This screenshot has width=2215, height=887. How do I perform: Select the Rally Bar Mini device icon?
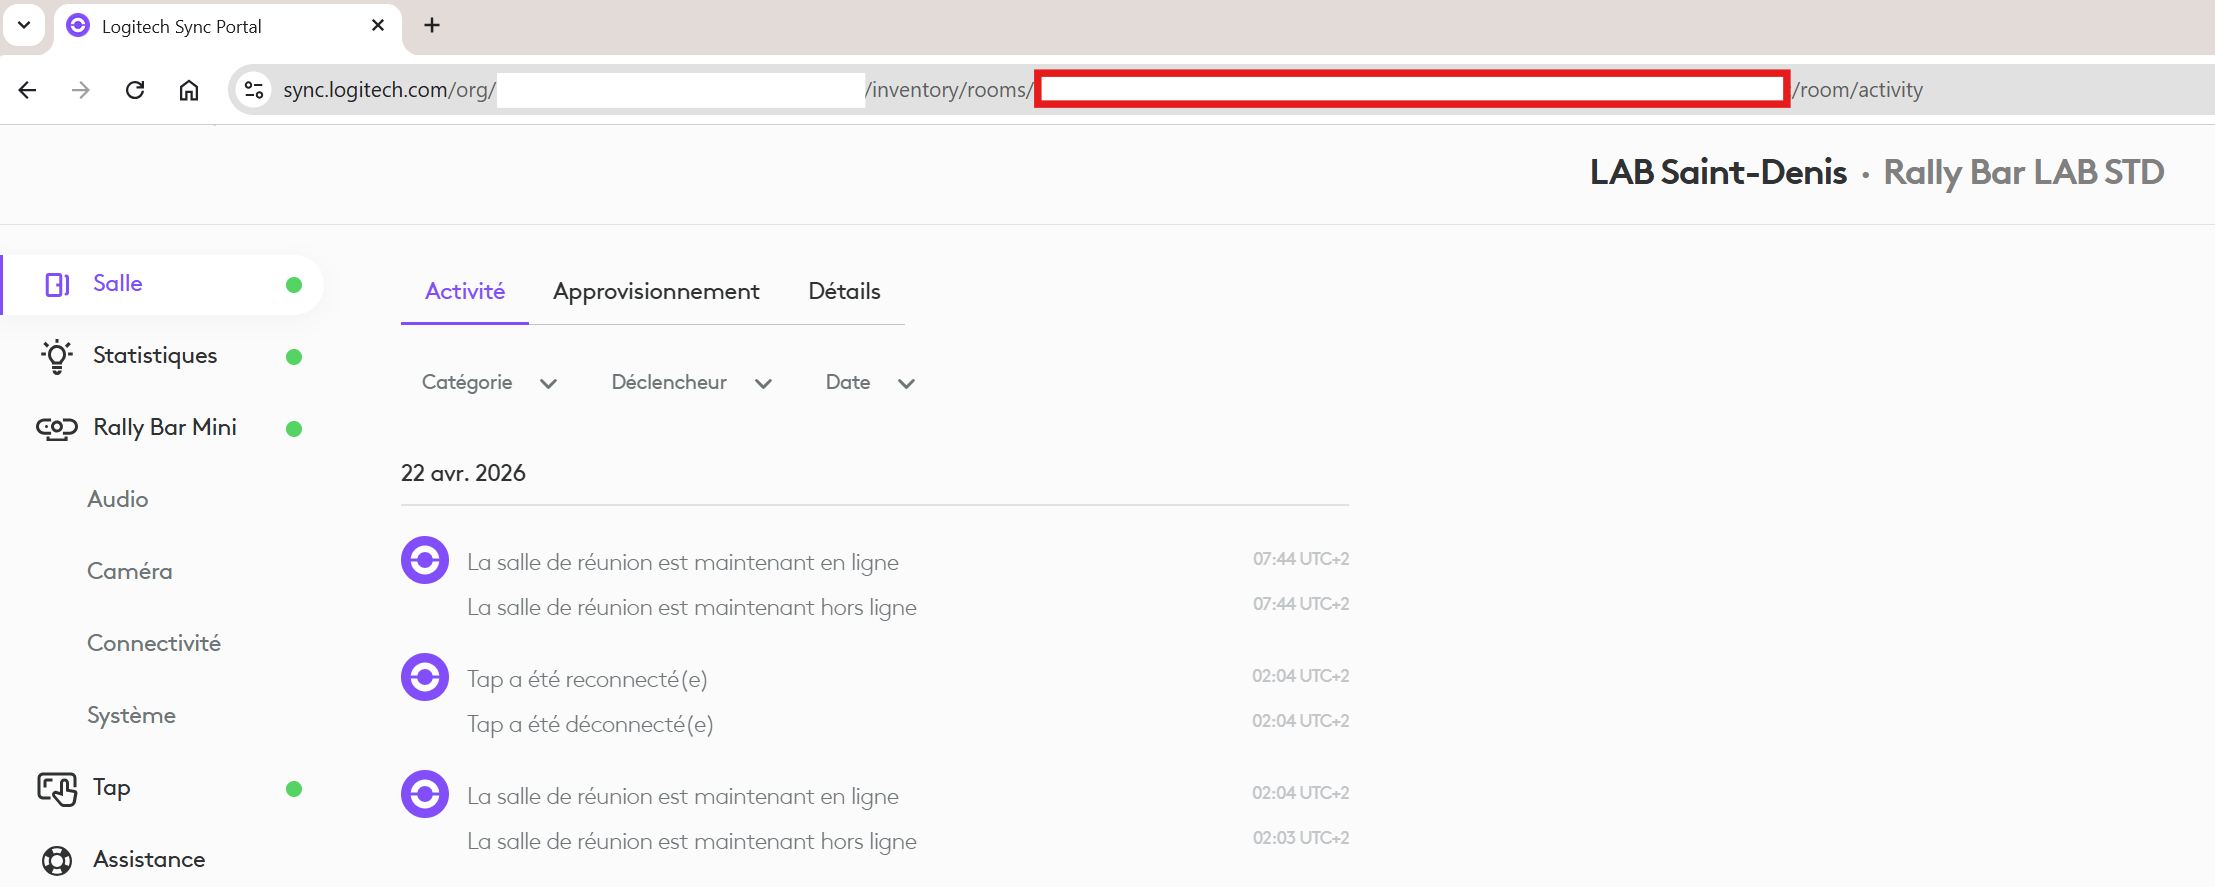coord(57,429)
